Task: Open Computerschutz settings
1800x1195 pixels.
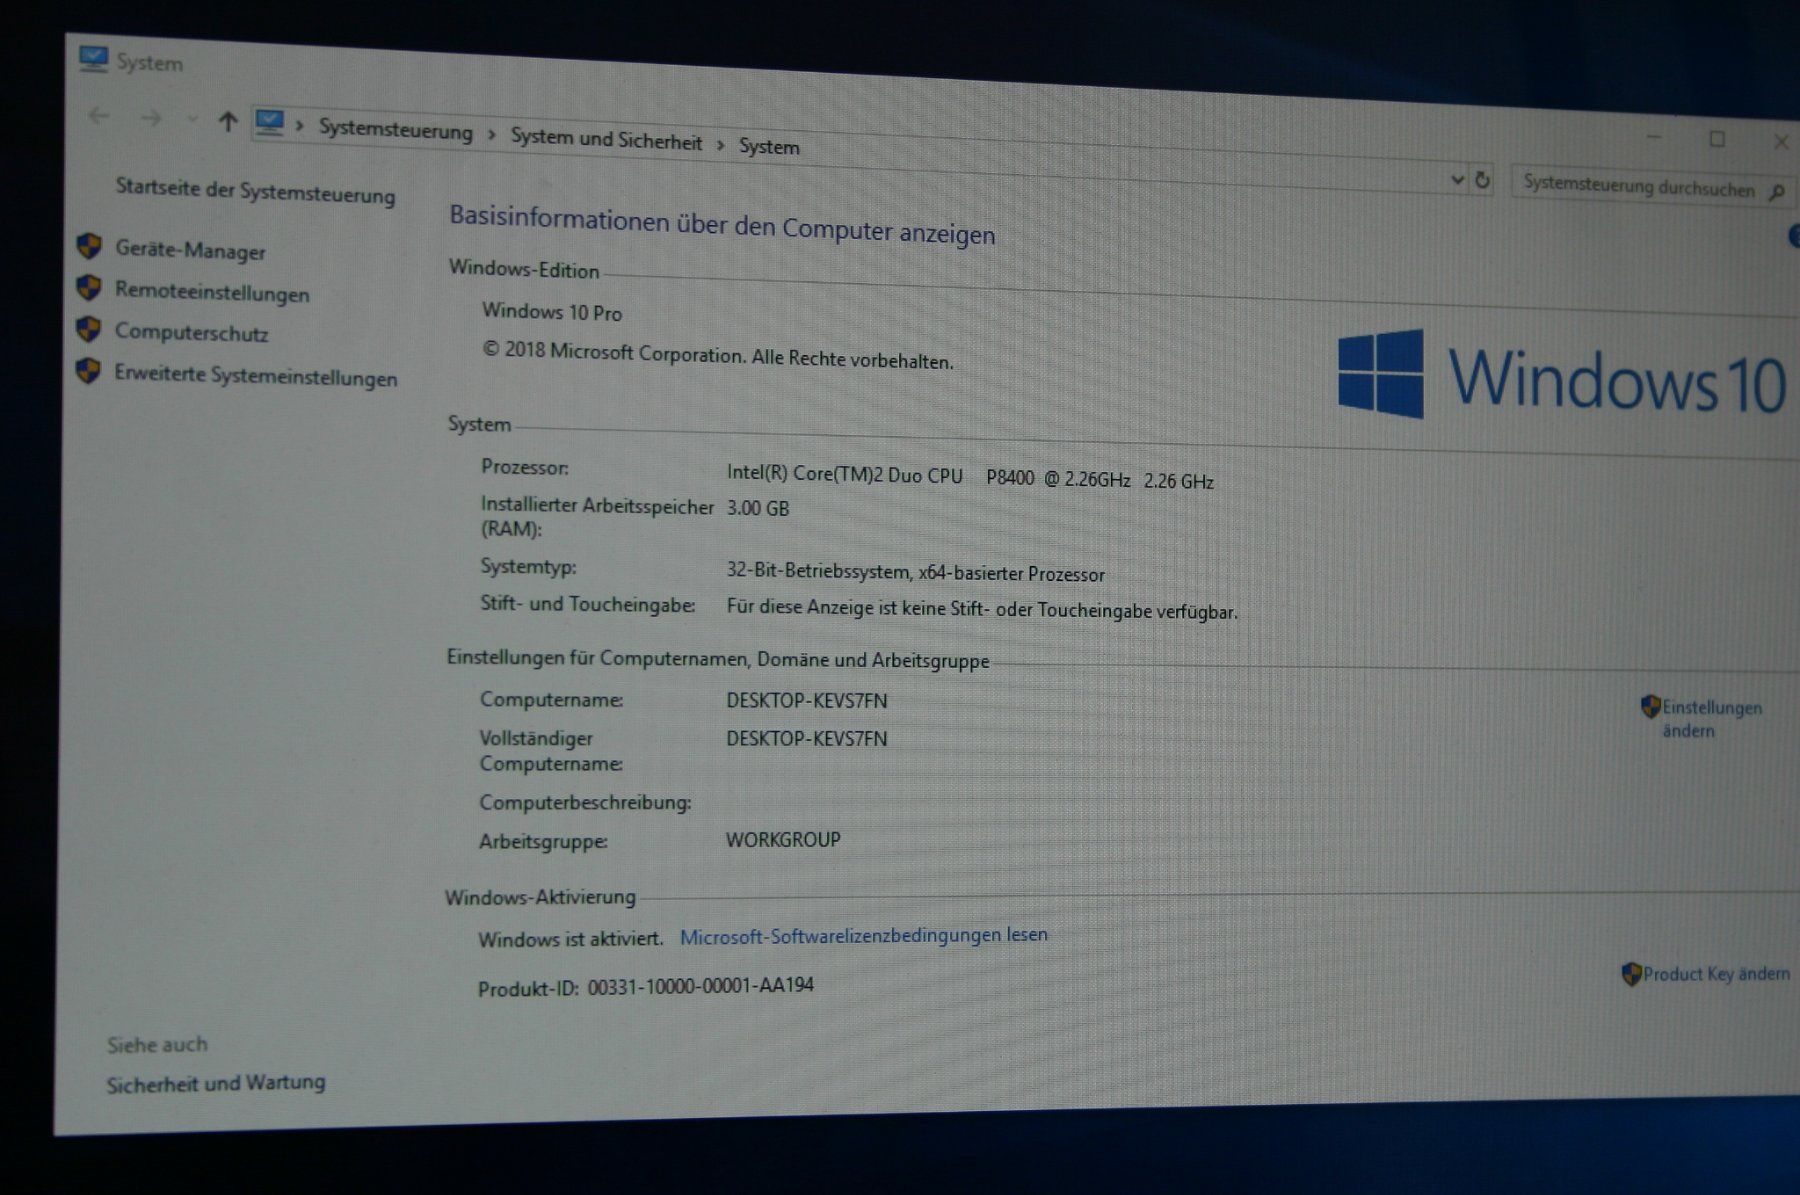Action: (191, 333)
